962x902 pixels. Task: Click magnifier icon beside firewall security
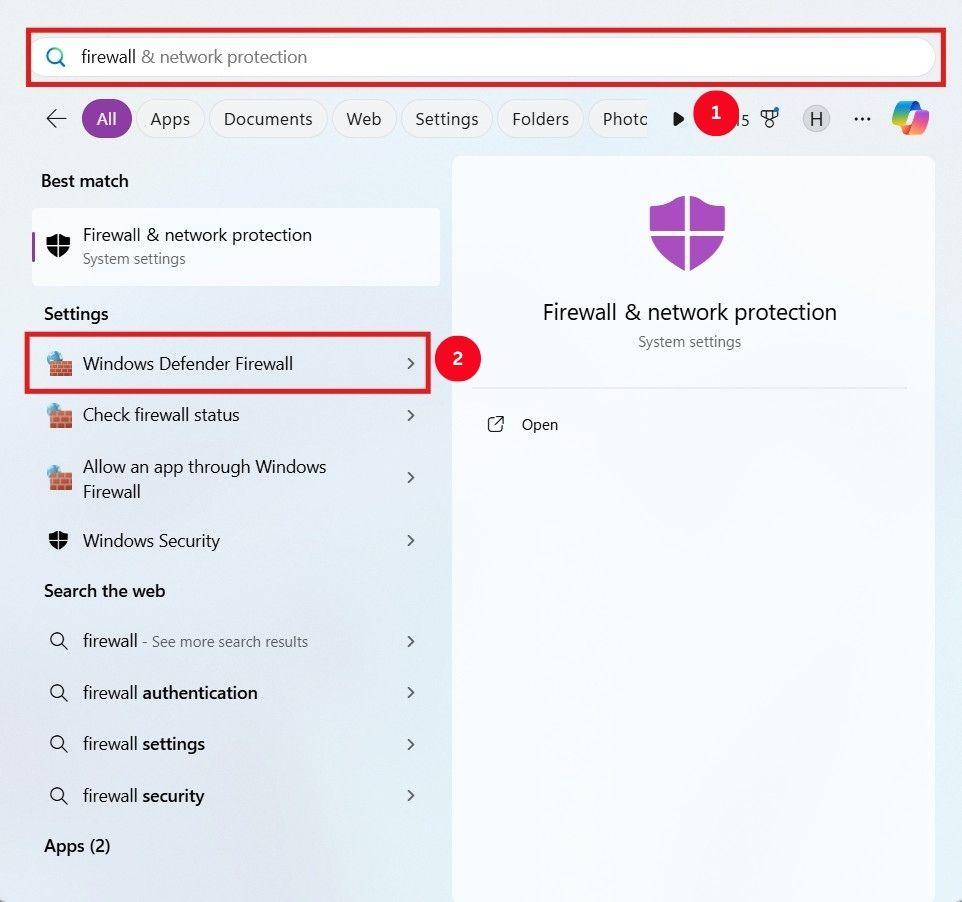point(58,796)
